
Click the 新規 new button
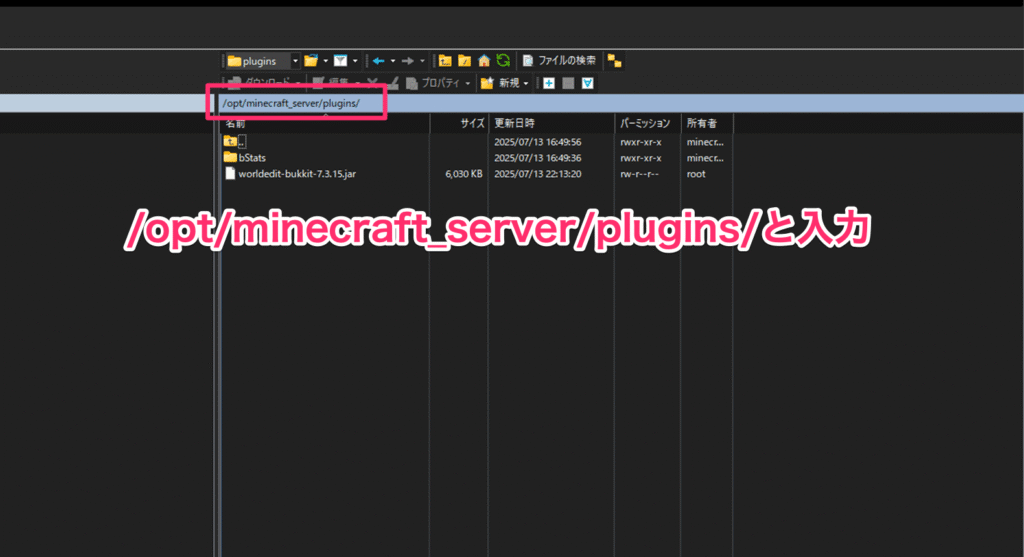coord(500,83)
